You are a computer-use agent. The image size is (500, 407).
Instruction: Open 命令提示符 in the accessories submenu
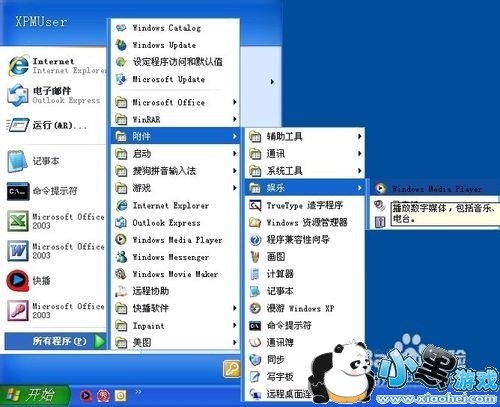pyautogui.click(x=305, y=325)
